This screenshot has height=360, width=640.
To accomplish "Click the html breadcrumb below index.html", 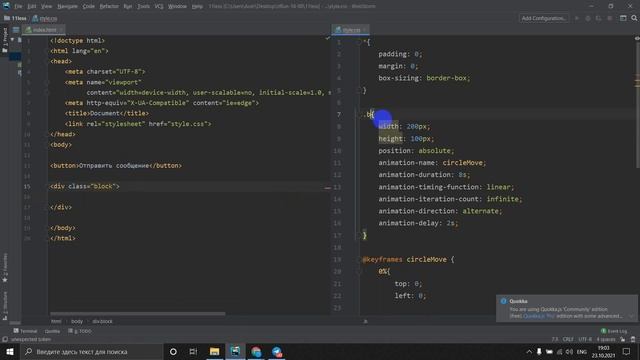I will click(56, 321).
